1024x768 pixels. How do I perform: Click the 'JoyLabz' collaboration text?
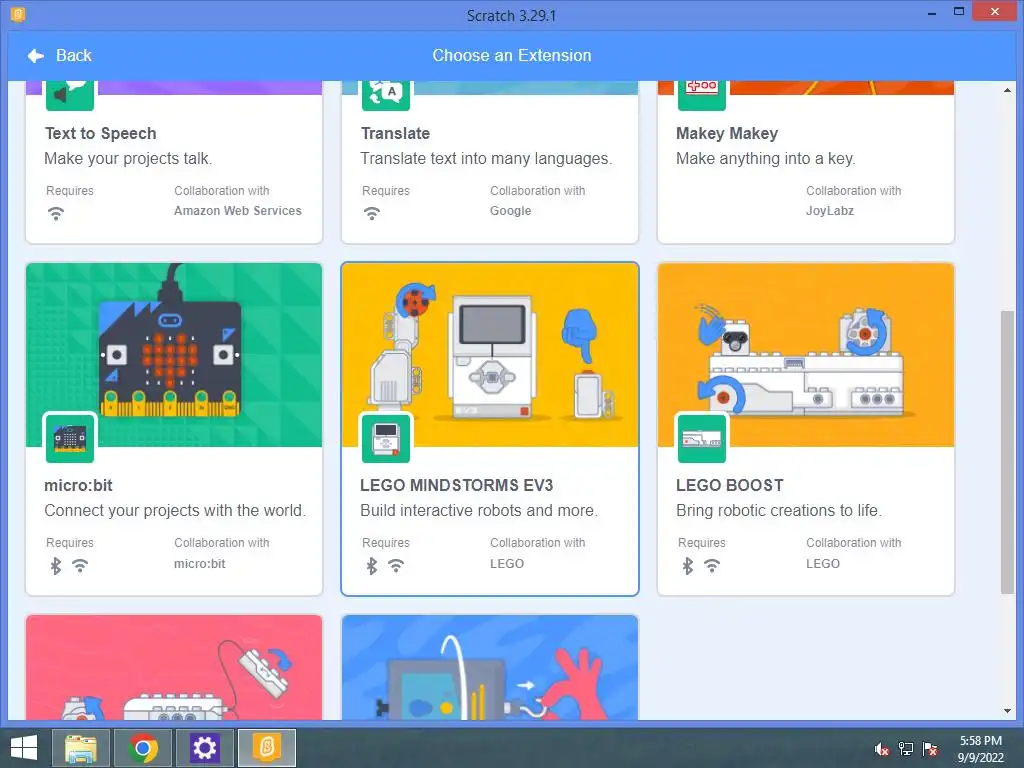830,211
